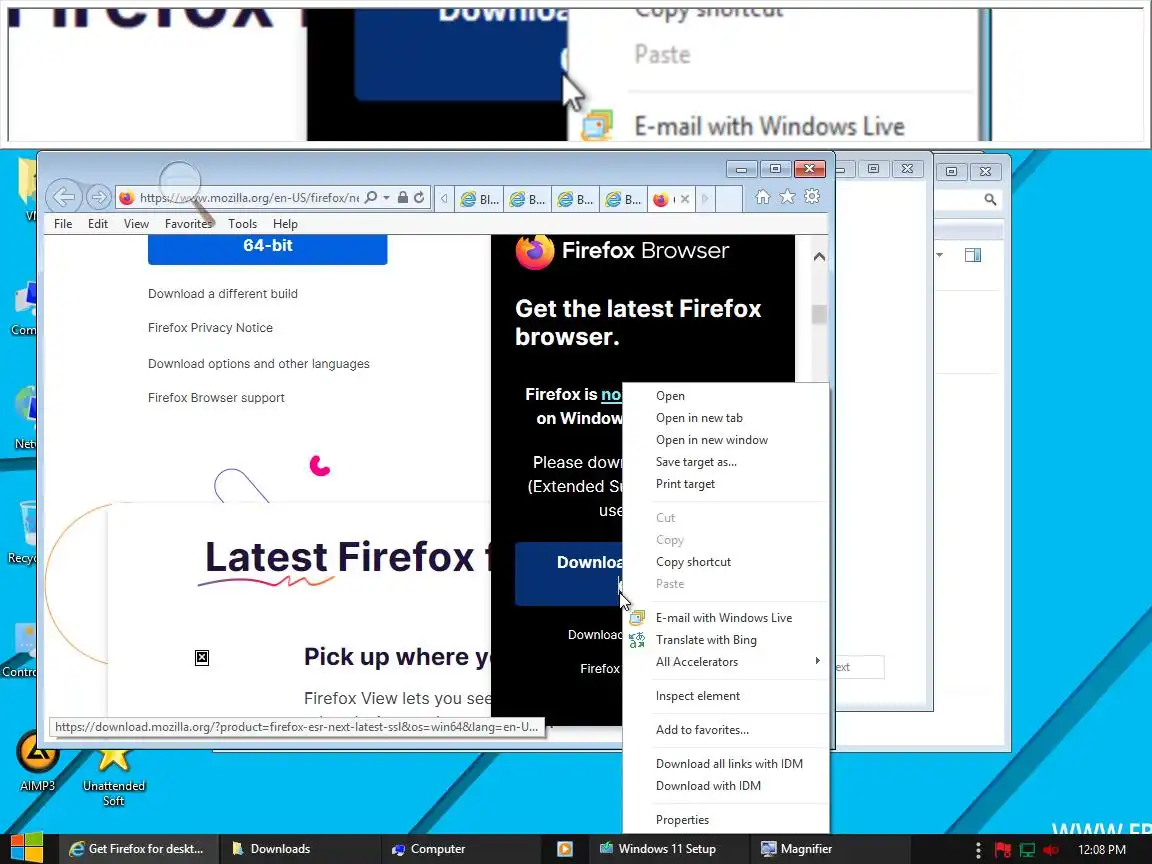Viewport: 1152px width, 864px height.
Task: Click the Refresh icon in the address bar
Action: click(419, 198)
